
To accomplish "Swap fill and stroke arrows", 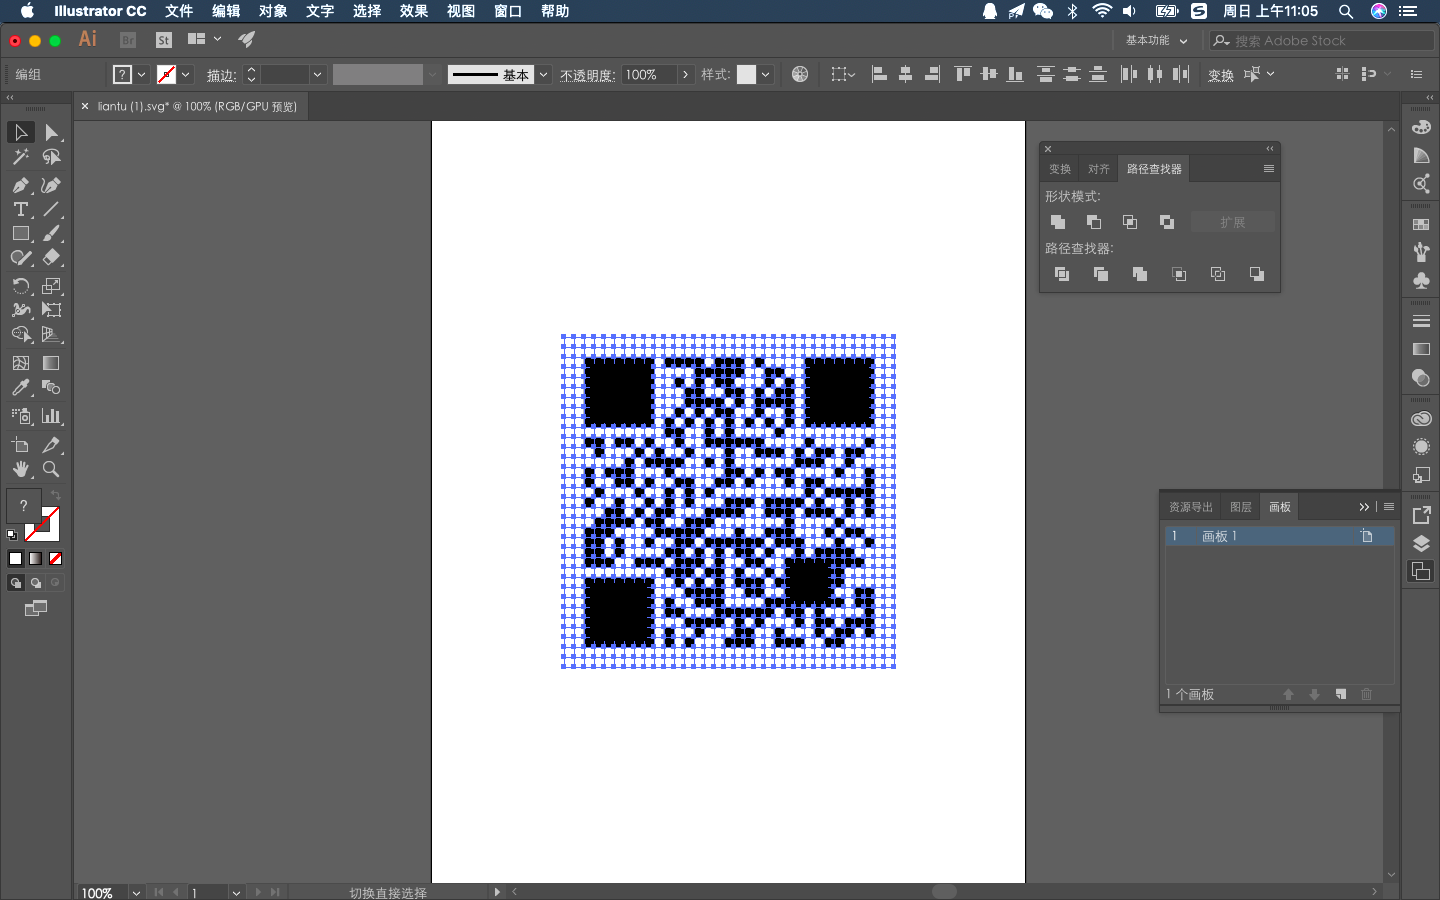I will 56,495.
